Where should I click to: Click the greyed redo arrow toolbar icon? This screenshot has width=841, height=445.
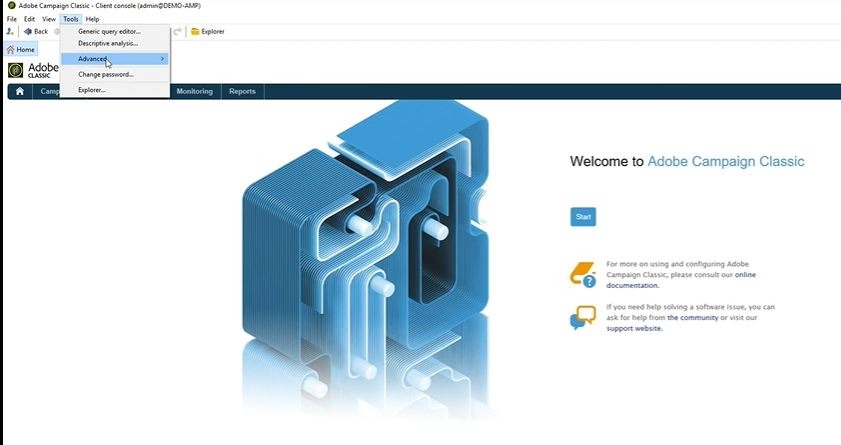pos(178,32)
